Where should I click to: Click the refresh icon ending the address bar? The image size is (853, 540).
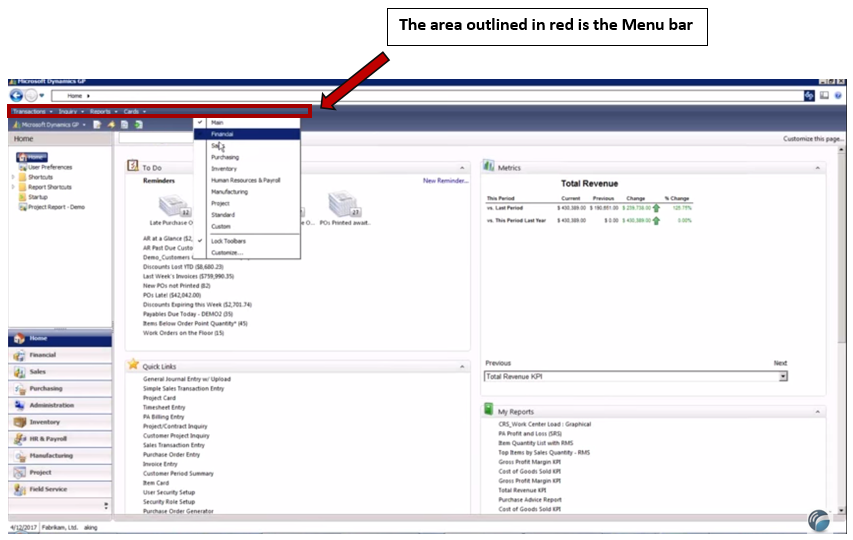(809, 96)
